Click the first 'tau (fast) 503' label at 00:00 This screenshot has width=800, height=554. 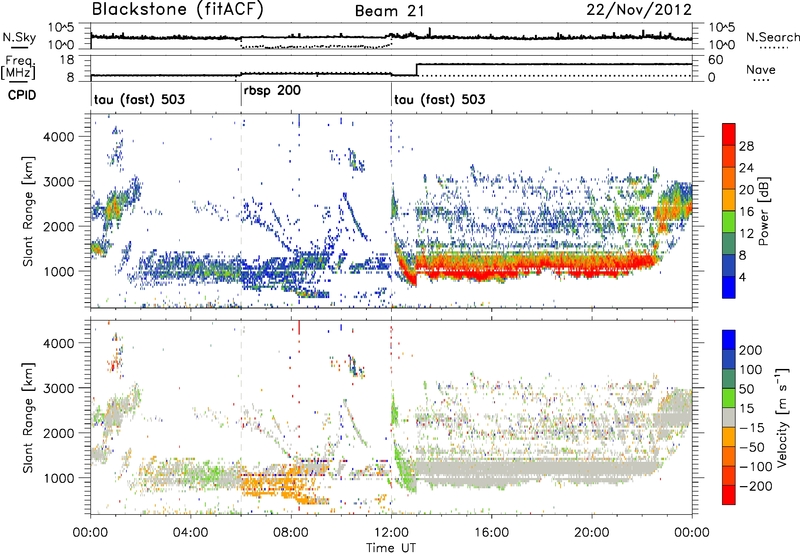[x=139, y=99]
